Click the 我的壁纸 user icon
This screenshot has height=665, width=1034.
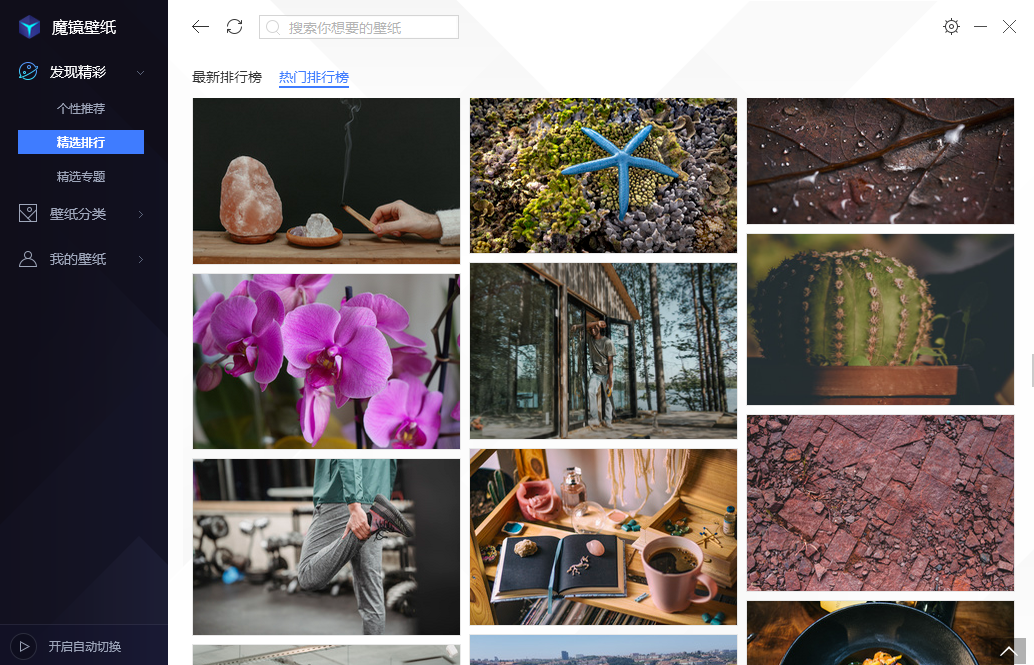coord(29,259)
